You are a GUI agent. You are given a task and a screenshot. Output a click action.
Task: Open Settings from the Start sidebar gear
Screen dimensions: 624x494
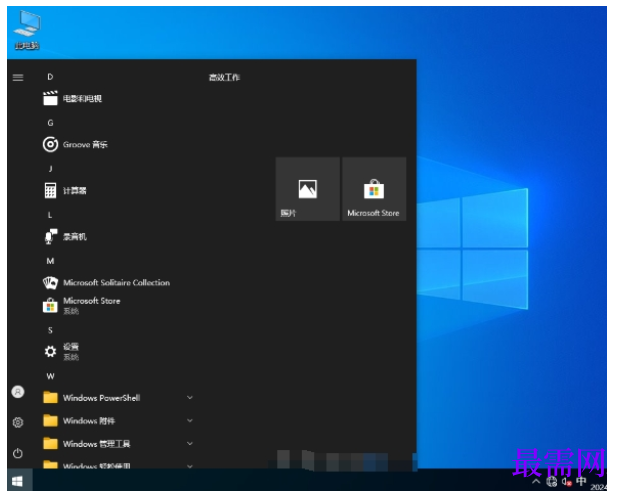pyautogui.click(x=18, y=422)
